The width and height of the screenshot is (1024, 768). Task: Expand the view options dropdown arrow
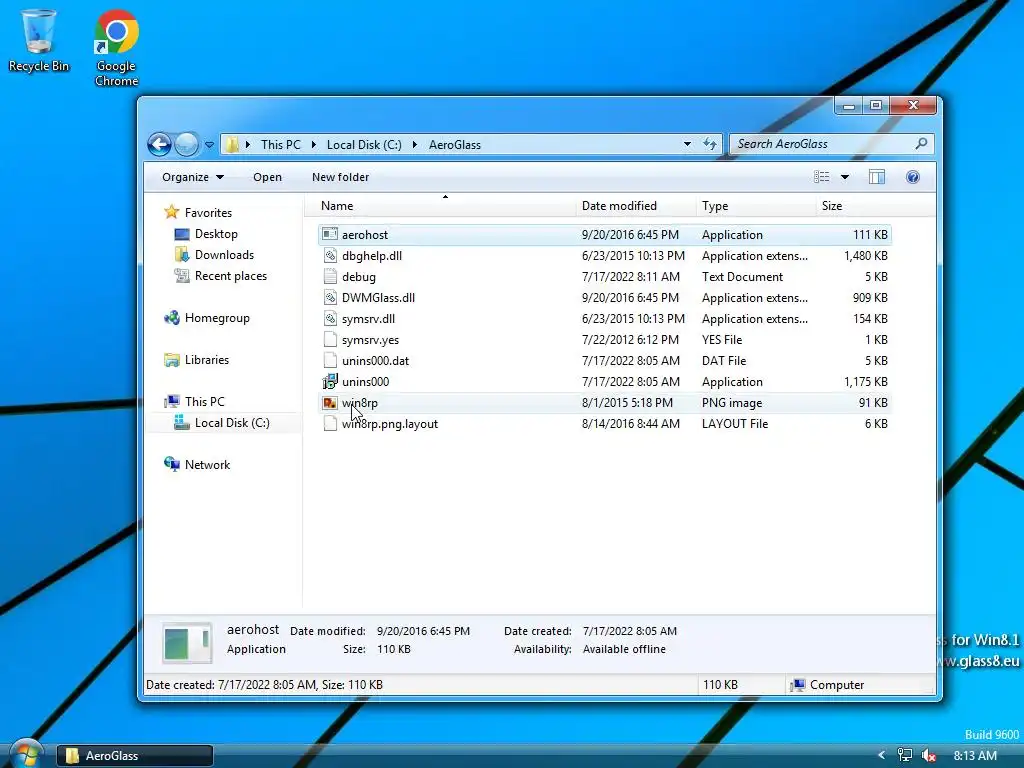tap(844, 177)
